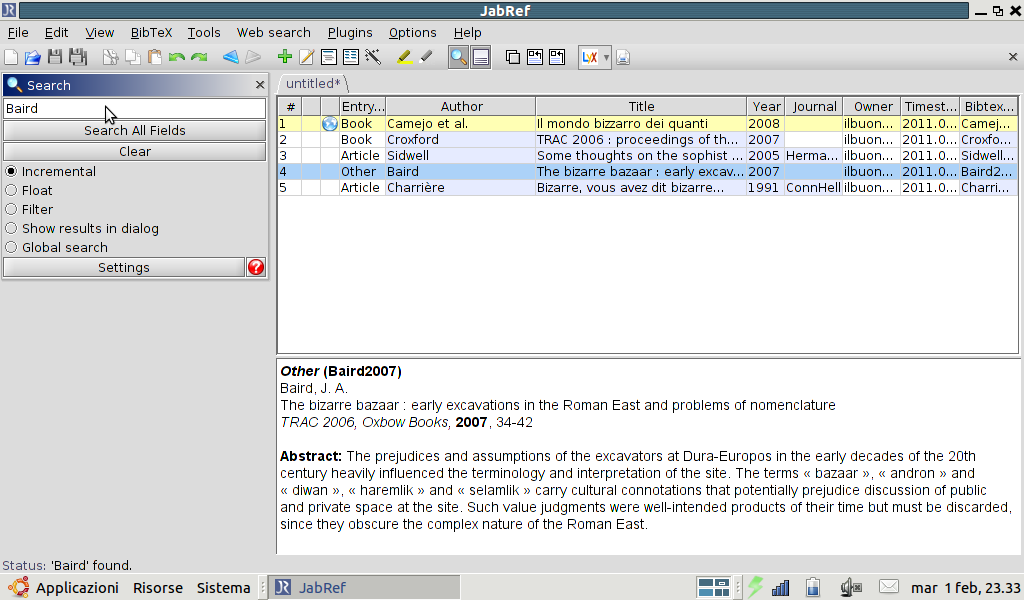Open the Sistema system menu
Screen dimensions: 1024x600
[223, 588]
